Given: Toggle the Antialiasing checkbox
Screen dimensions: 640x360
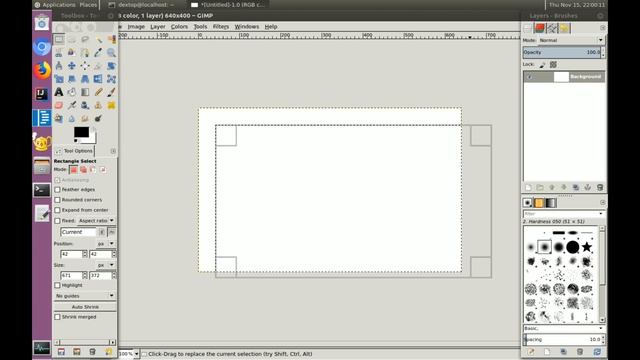Looking at the screenshot, I should click(x=58, y=180).
